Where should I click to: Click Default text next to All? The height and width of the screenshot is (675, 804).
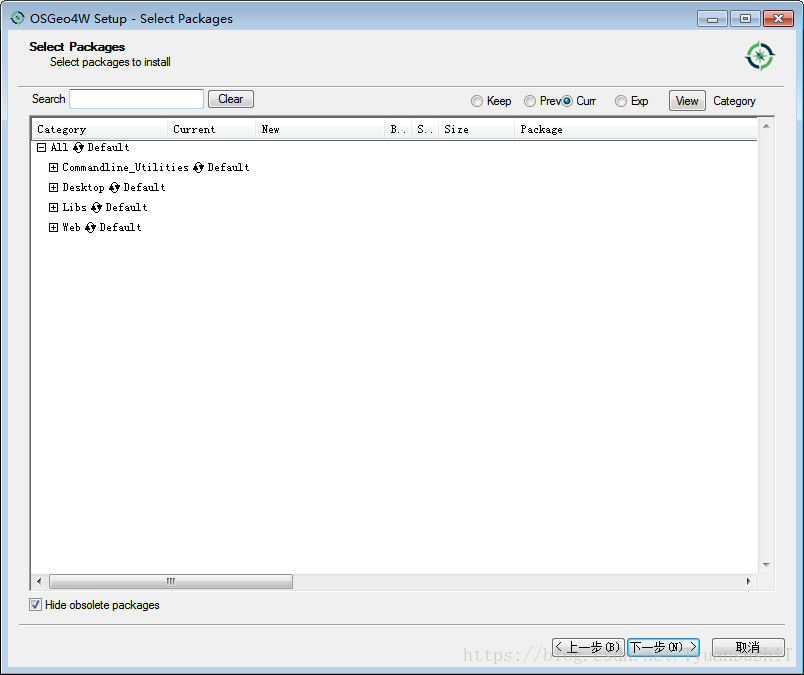(109, 148)
